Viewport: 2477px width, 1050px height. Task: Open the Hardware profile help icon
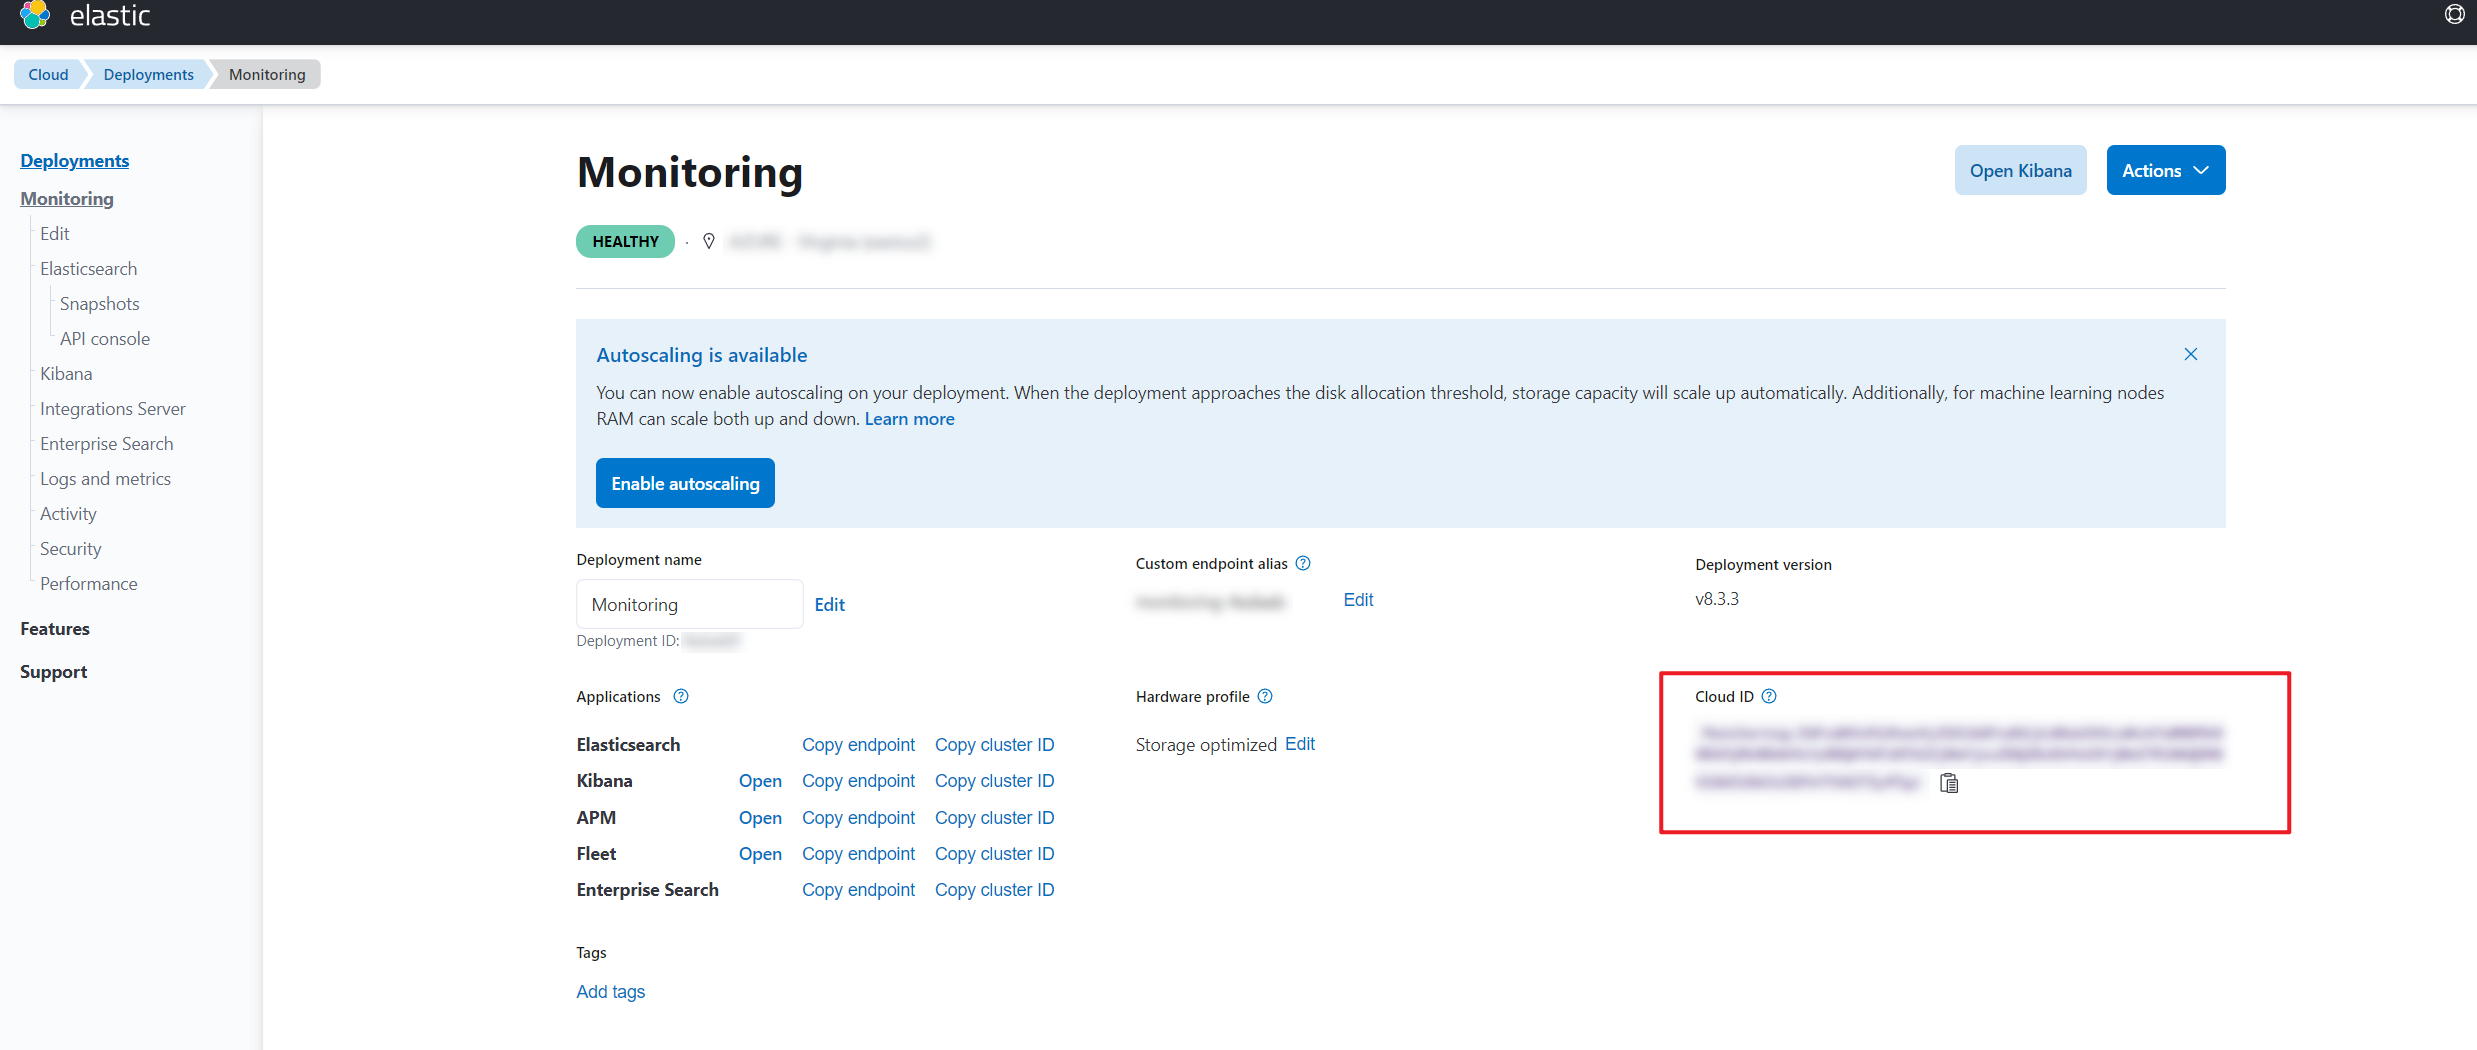click(x=1265, y=696)
